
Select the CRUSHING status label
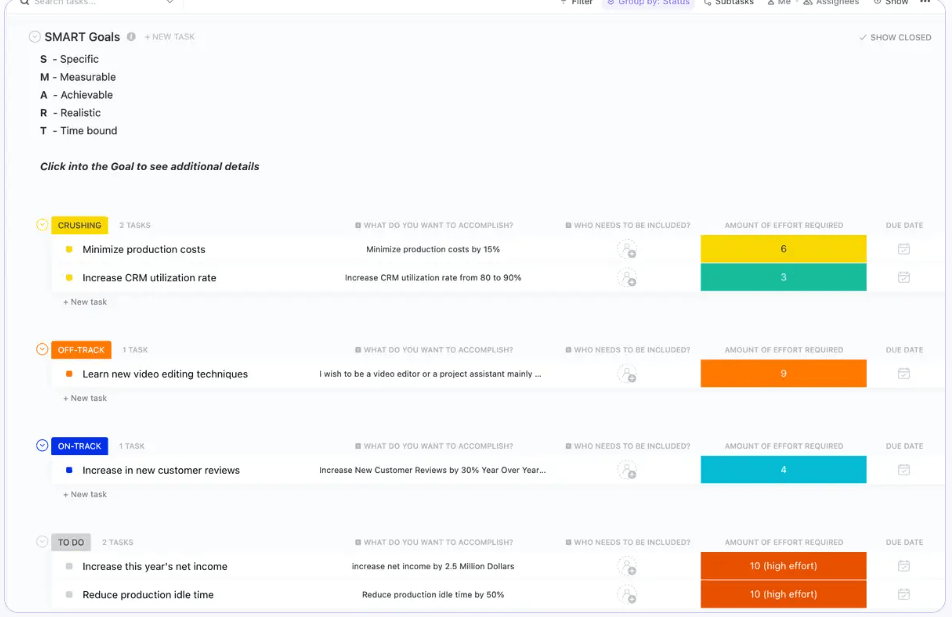[80, 225]
